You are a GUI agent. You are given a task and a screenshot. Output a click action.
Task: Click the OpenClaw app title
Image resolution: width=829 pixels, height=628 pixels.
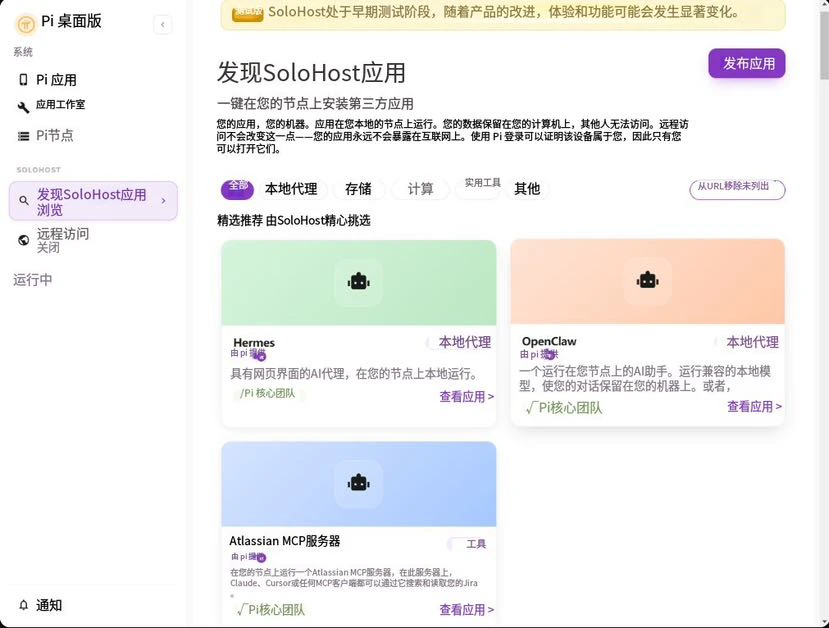[549, 341]
